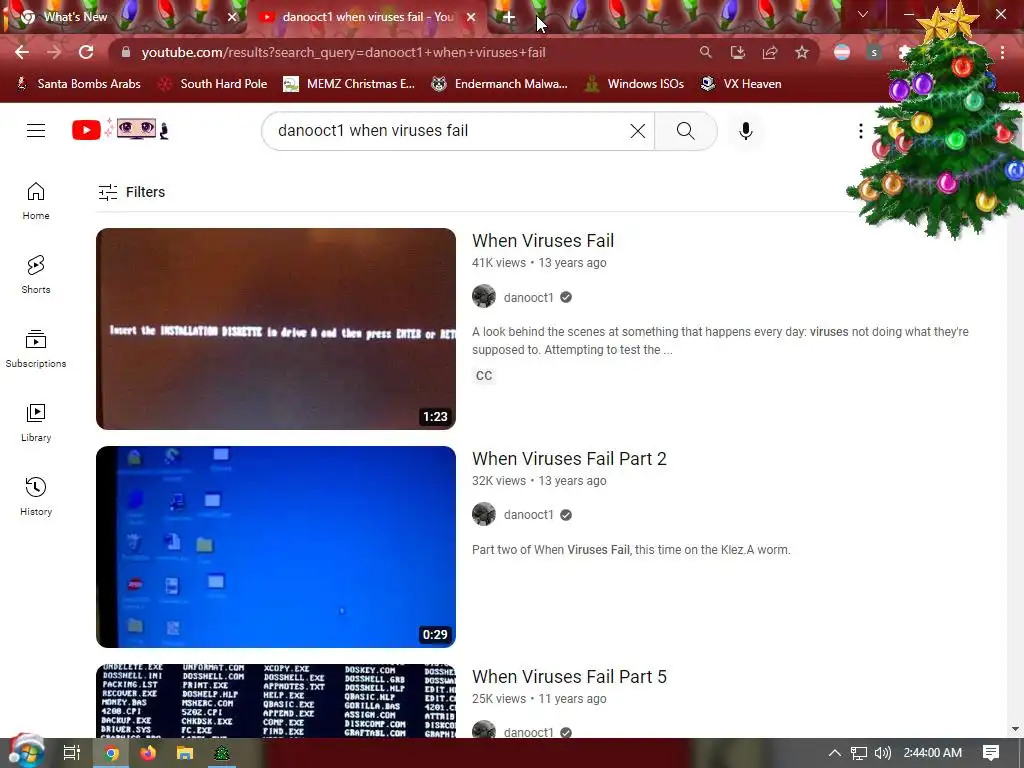Open YouTube settings three-dot menu
1024x768 pixels.
coord(861,131)
